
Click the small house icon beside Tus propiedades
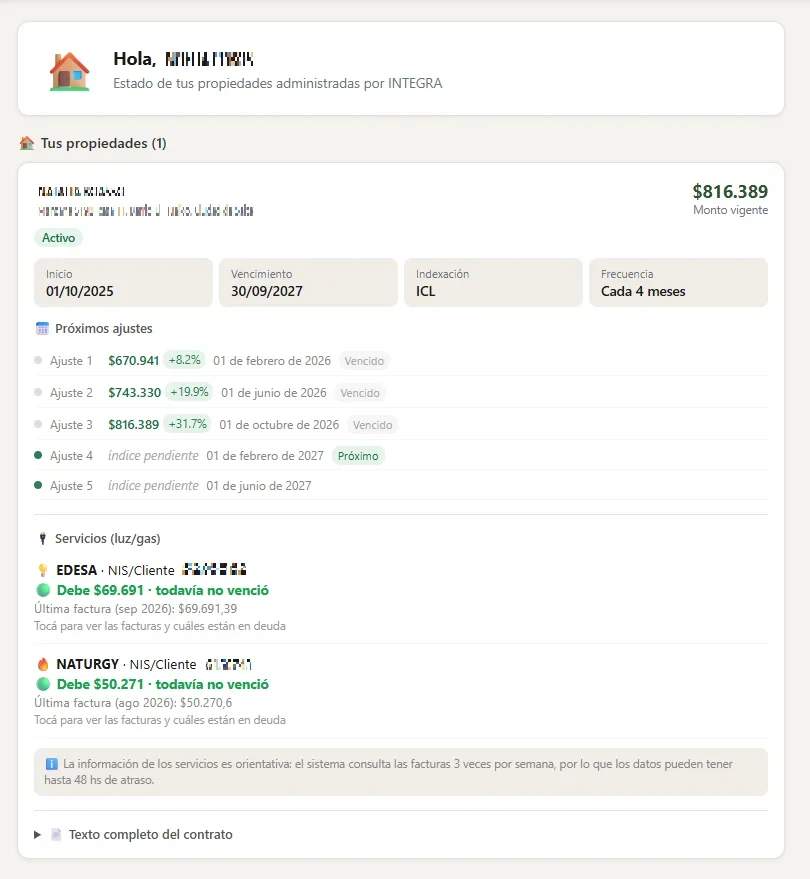[27, 143]
